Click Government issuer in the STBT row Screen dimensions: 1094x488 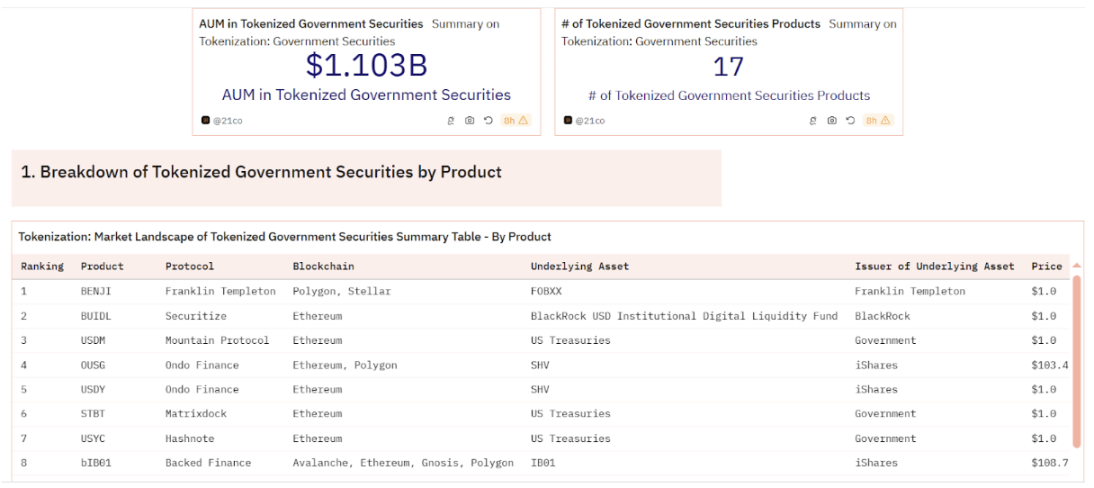click(x=885, y=413)
